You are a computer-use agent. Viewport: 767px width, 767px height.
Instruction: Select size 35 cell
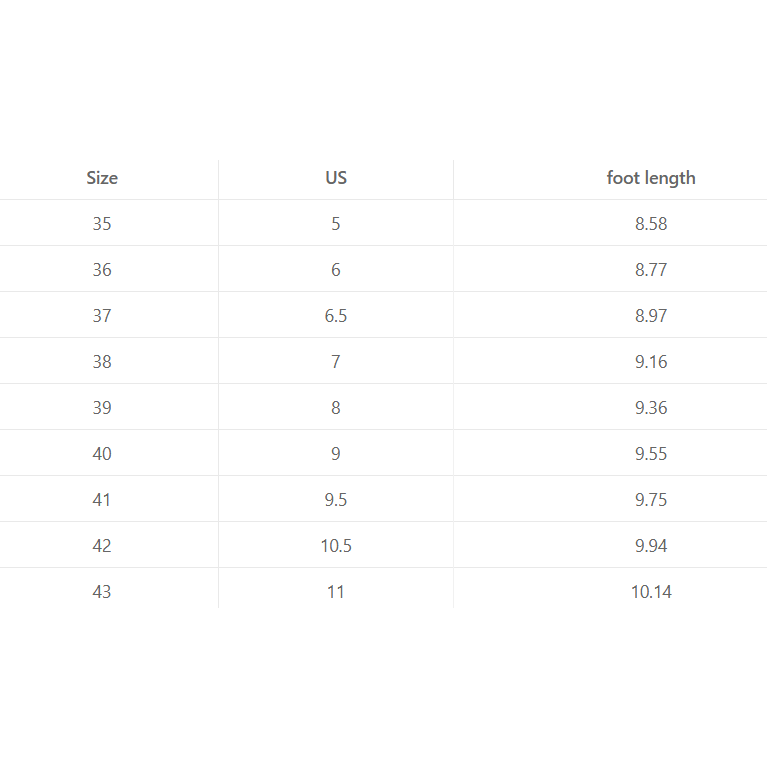(102, 224)
